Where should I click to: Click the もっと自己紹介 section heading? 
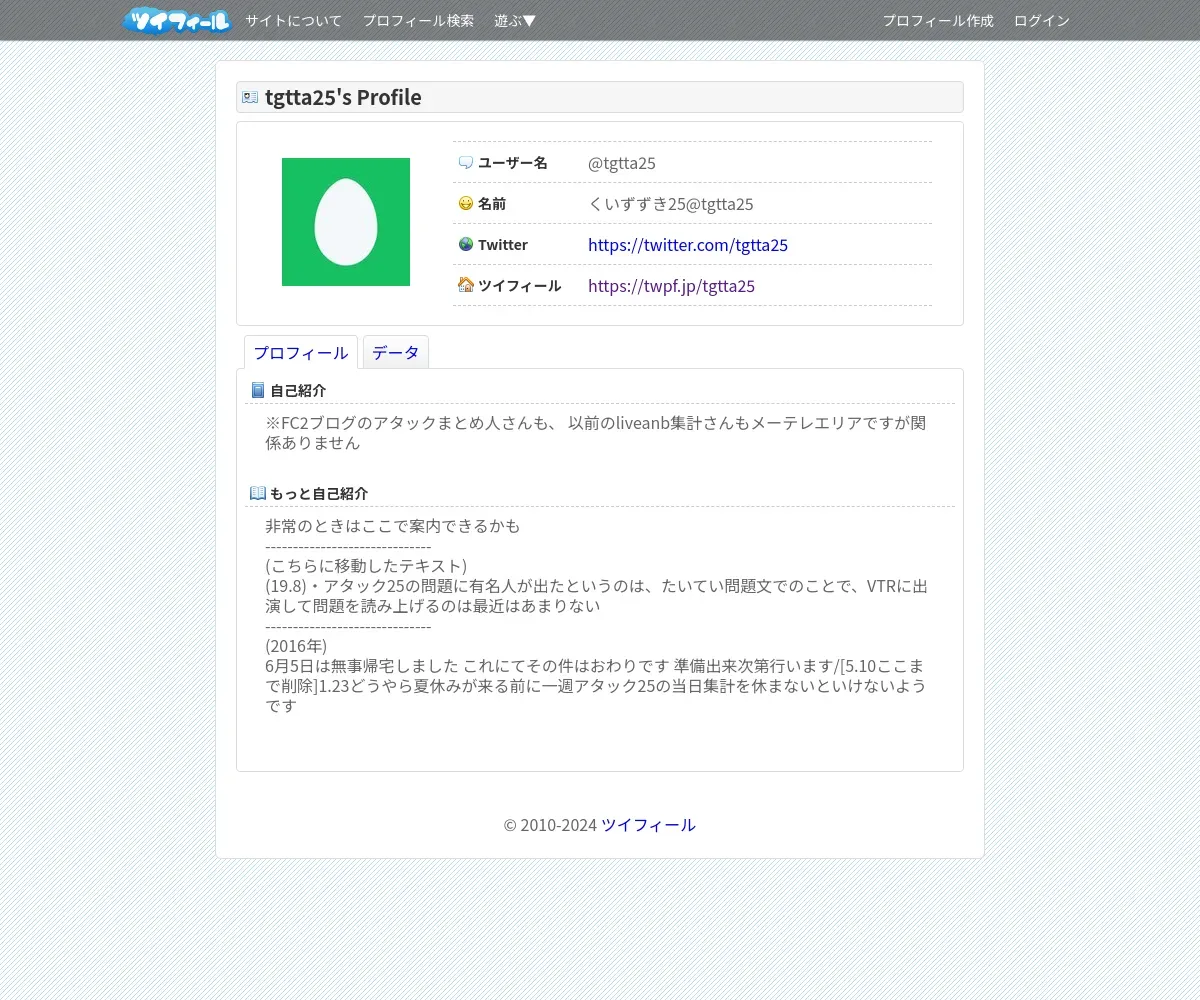[319, 494]
